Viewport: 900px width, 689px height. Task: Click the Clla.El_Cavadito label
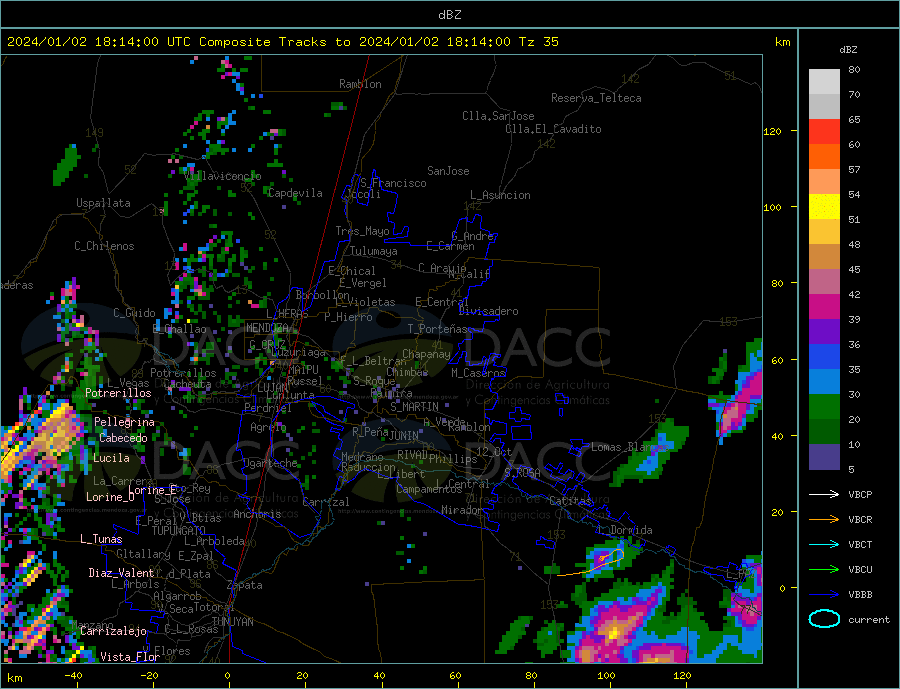pos(553,129)
